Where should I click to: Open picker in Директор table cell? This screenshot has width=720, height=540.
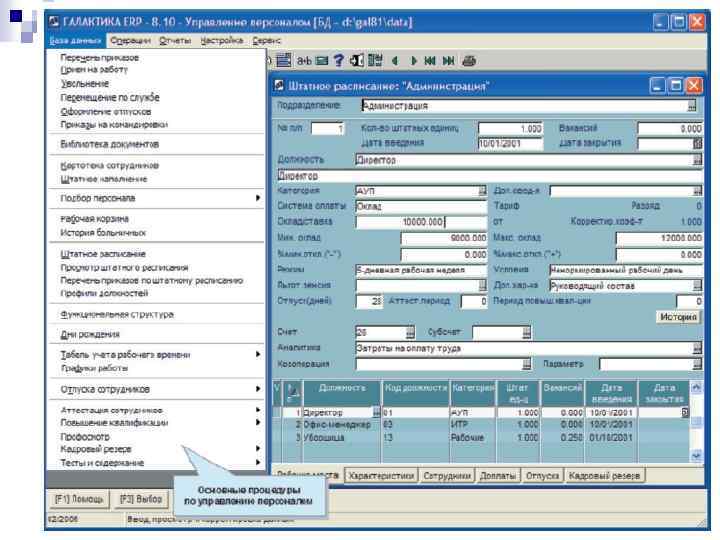point(377,412)
